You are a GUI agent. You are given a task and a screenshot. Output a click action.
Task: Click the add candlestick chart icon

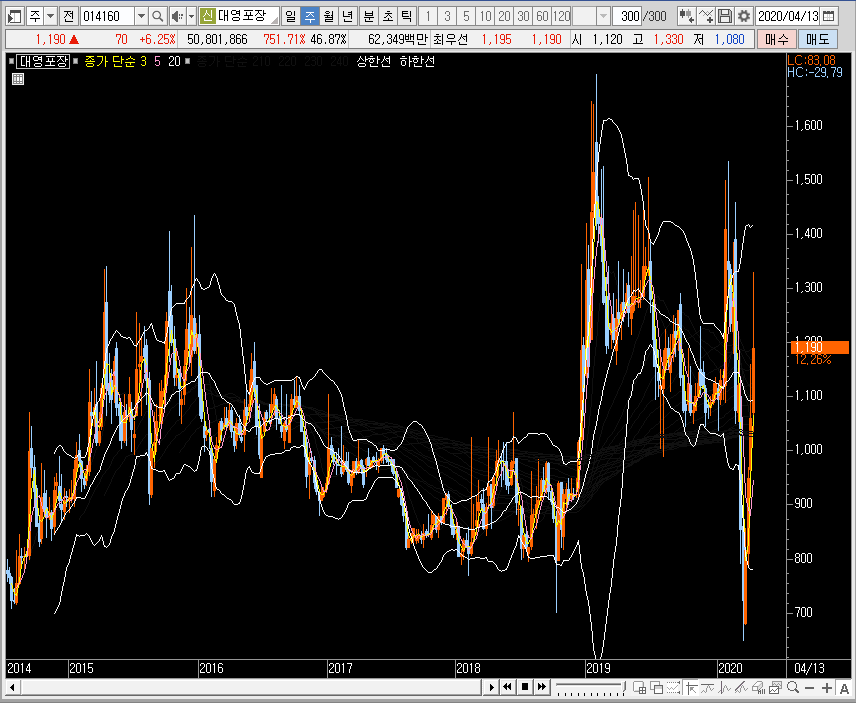click(x=686, y=16)
